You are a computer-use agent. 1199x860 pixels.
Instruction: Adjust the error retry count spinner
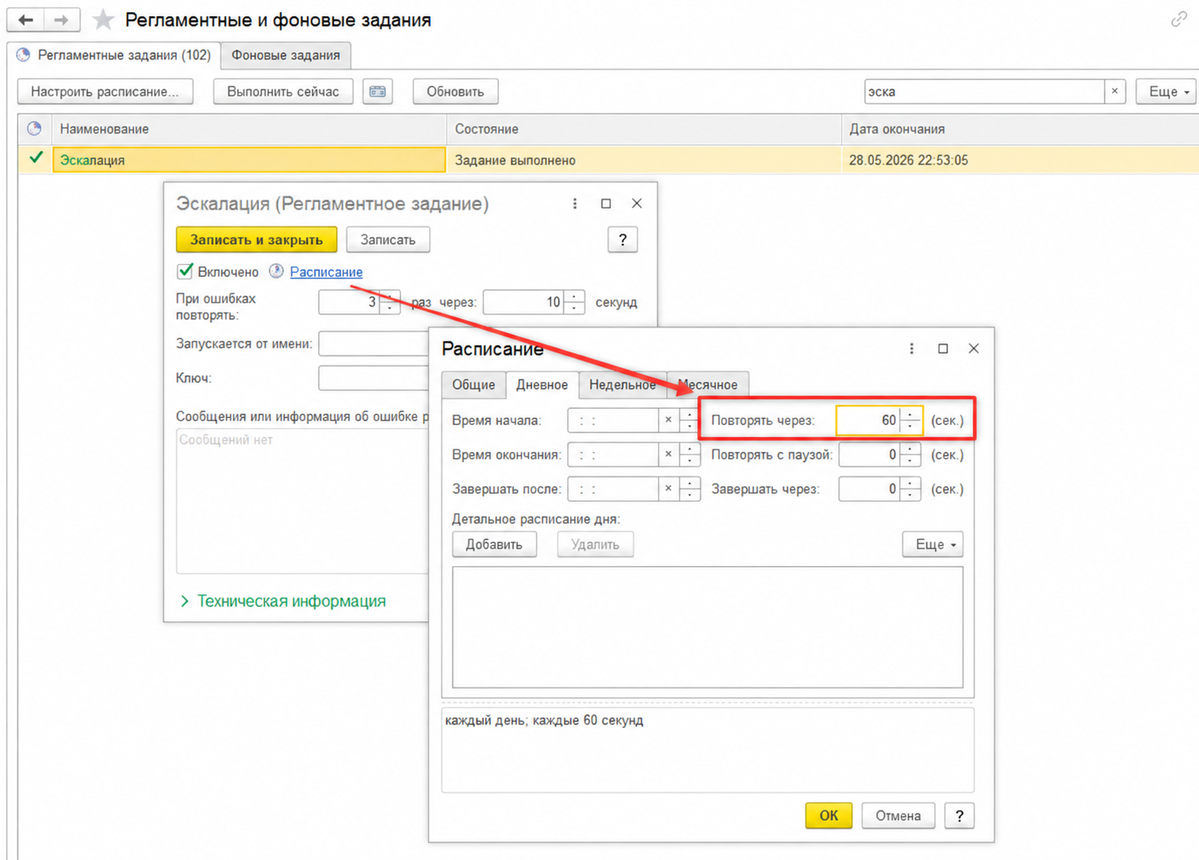pyautogui.click(x=389, y=302)
